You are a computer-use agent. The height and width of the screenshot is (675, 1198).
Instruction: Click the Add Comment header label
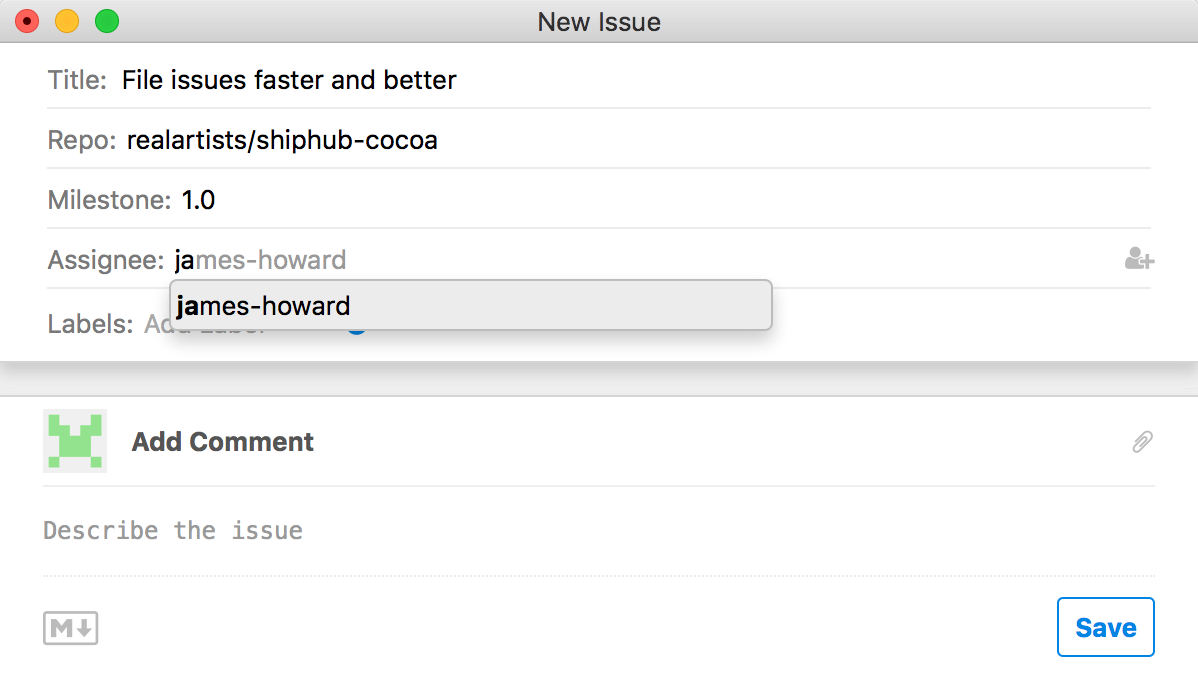click(x=221, y=441)
